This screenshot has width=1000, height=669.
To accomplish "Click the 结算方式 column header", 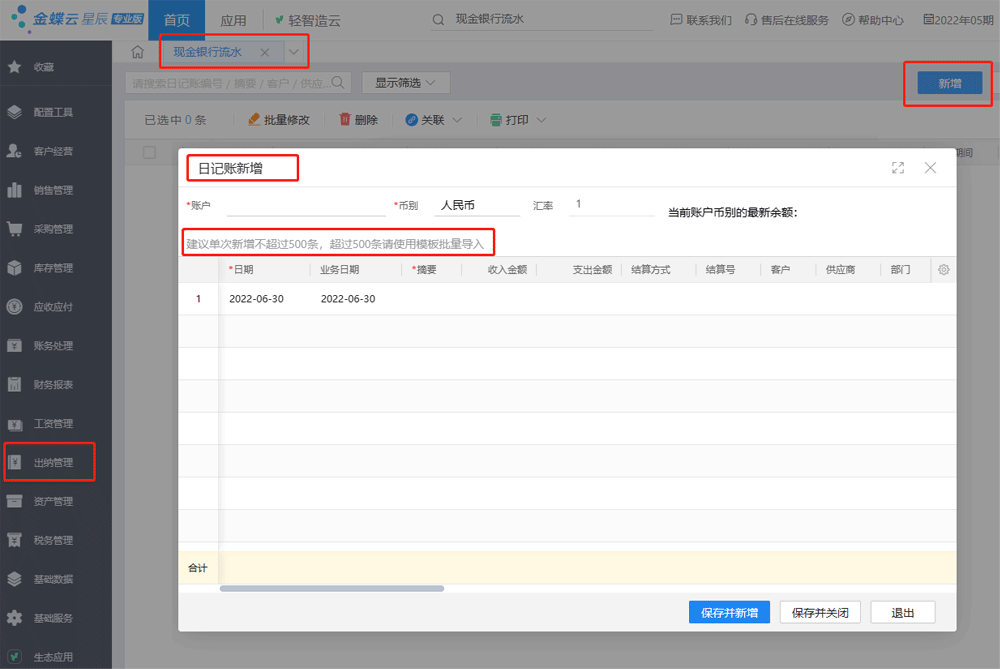I will tap(651, 270).
